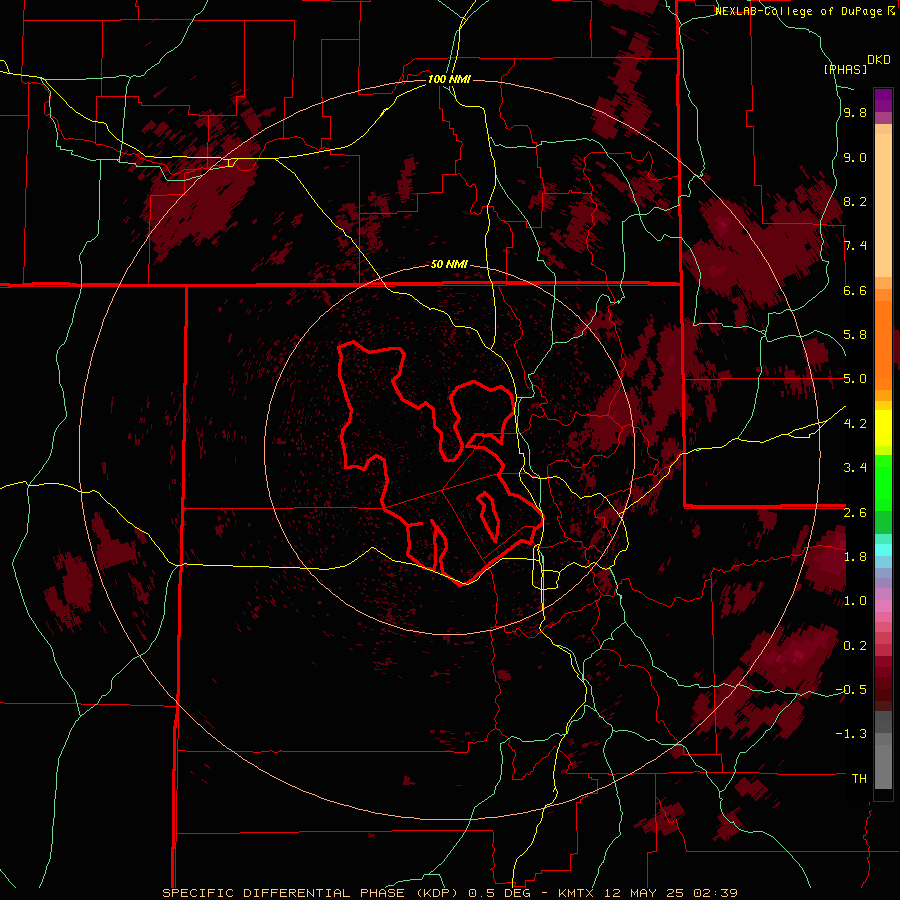Click the 02:39 timestamp

pos(716,893)
